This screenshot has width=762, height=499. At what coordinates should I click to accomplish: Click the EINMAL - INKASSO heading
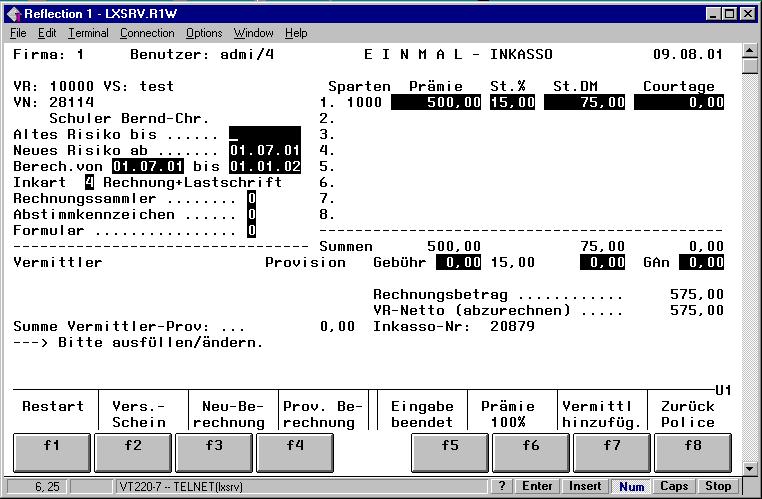[458, 54]
